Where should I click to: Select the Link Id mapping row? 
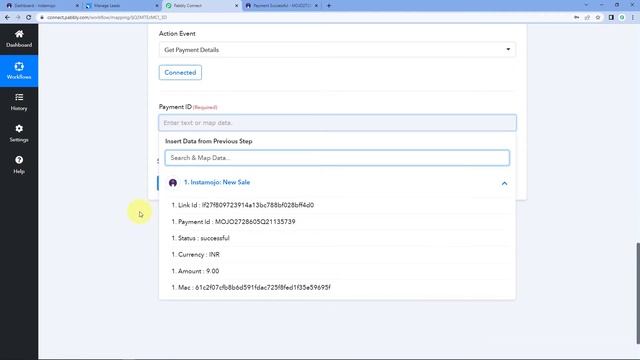coord(337,205)
